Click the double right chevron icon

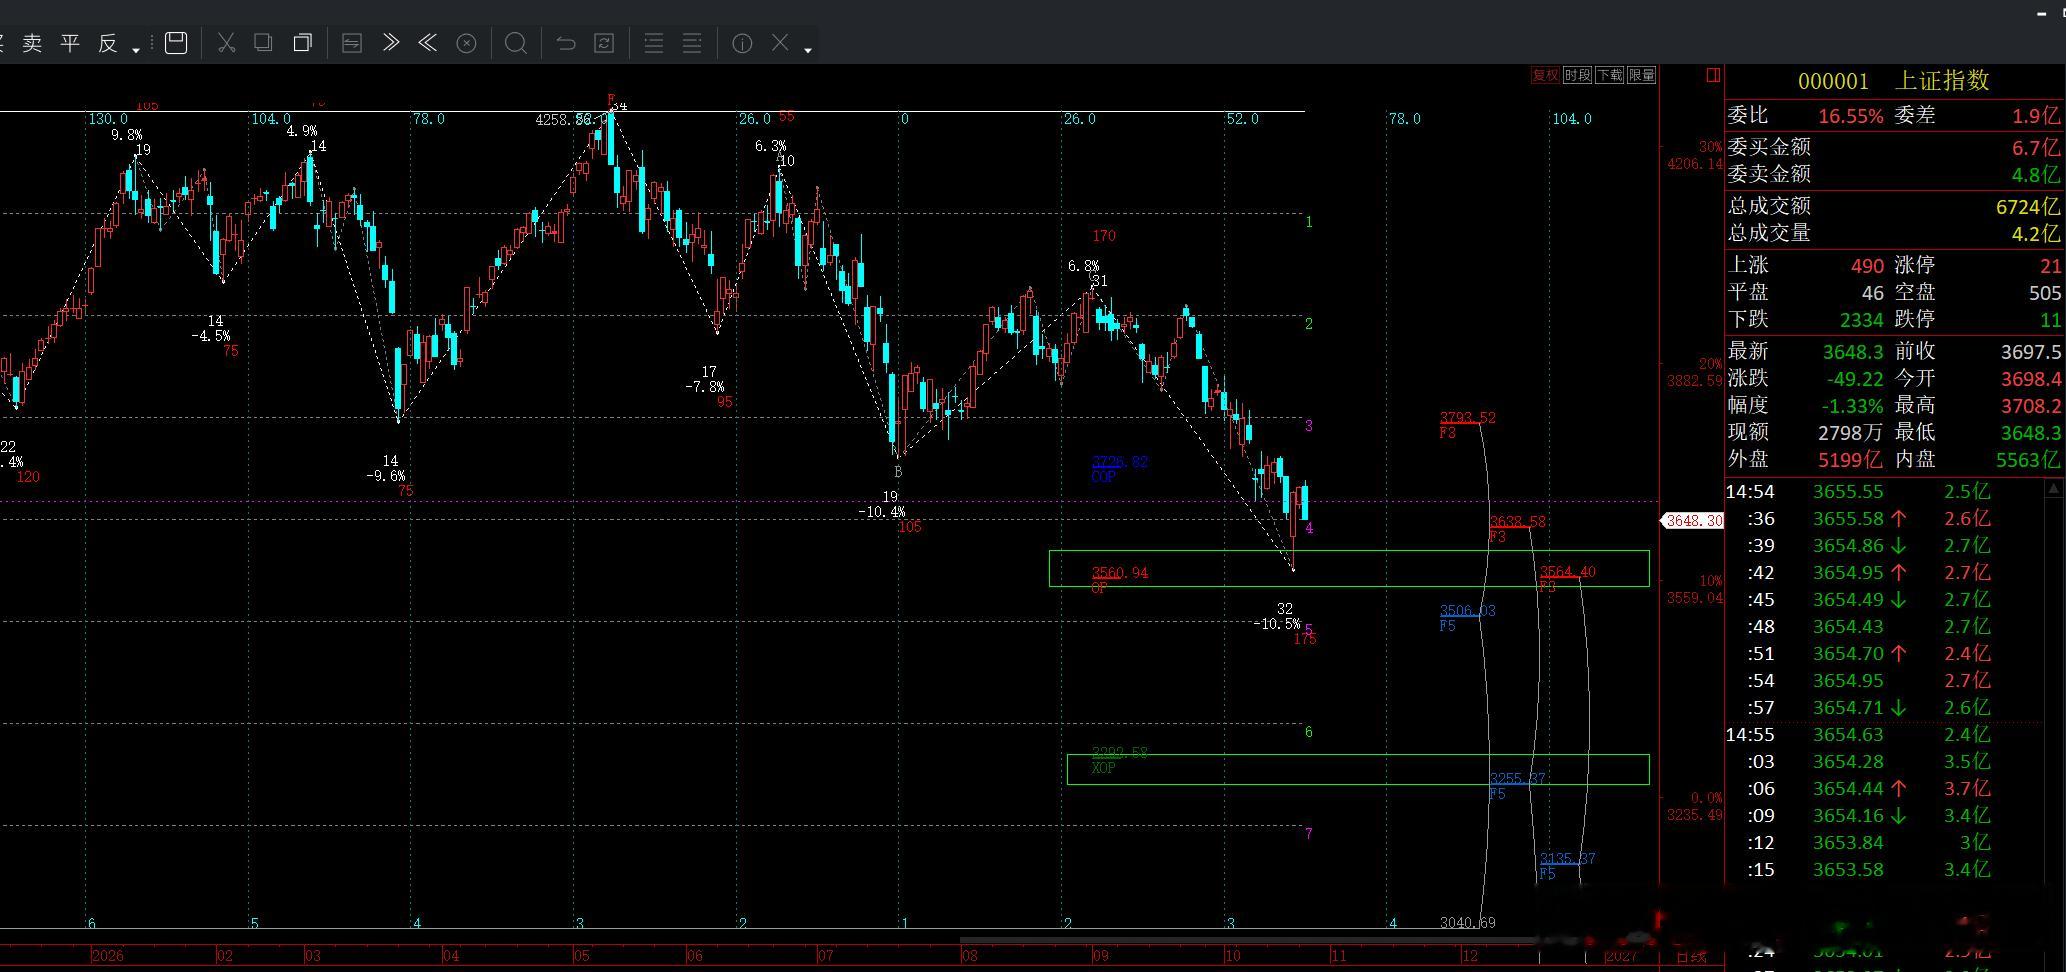tap(391, 43)
